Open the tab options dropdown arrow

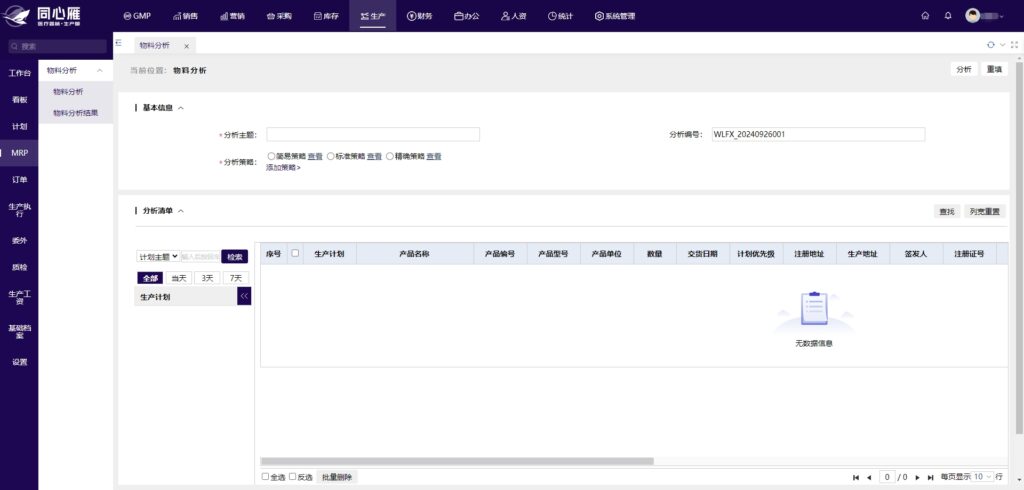click(x=1002, y=44)
